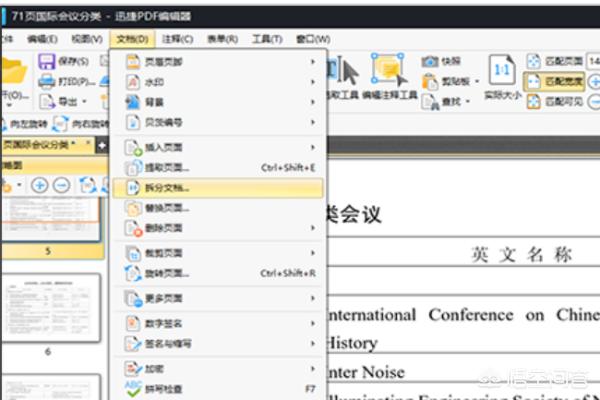The width and height of the screenshot is (600, 400).
Task: Click the signature and initials pen icon
Action: [134, 344]
